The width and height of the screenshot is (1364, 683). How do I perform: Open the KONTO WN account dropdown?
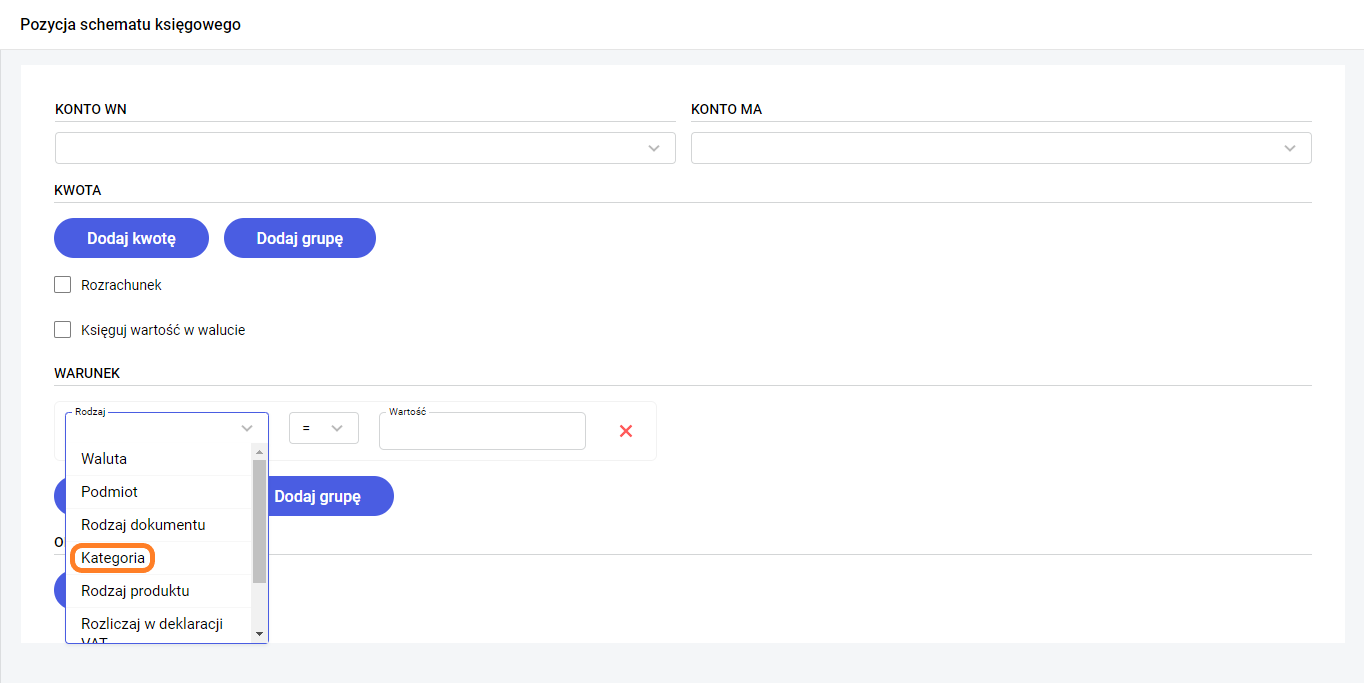pos(365,148)
